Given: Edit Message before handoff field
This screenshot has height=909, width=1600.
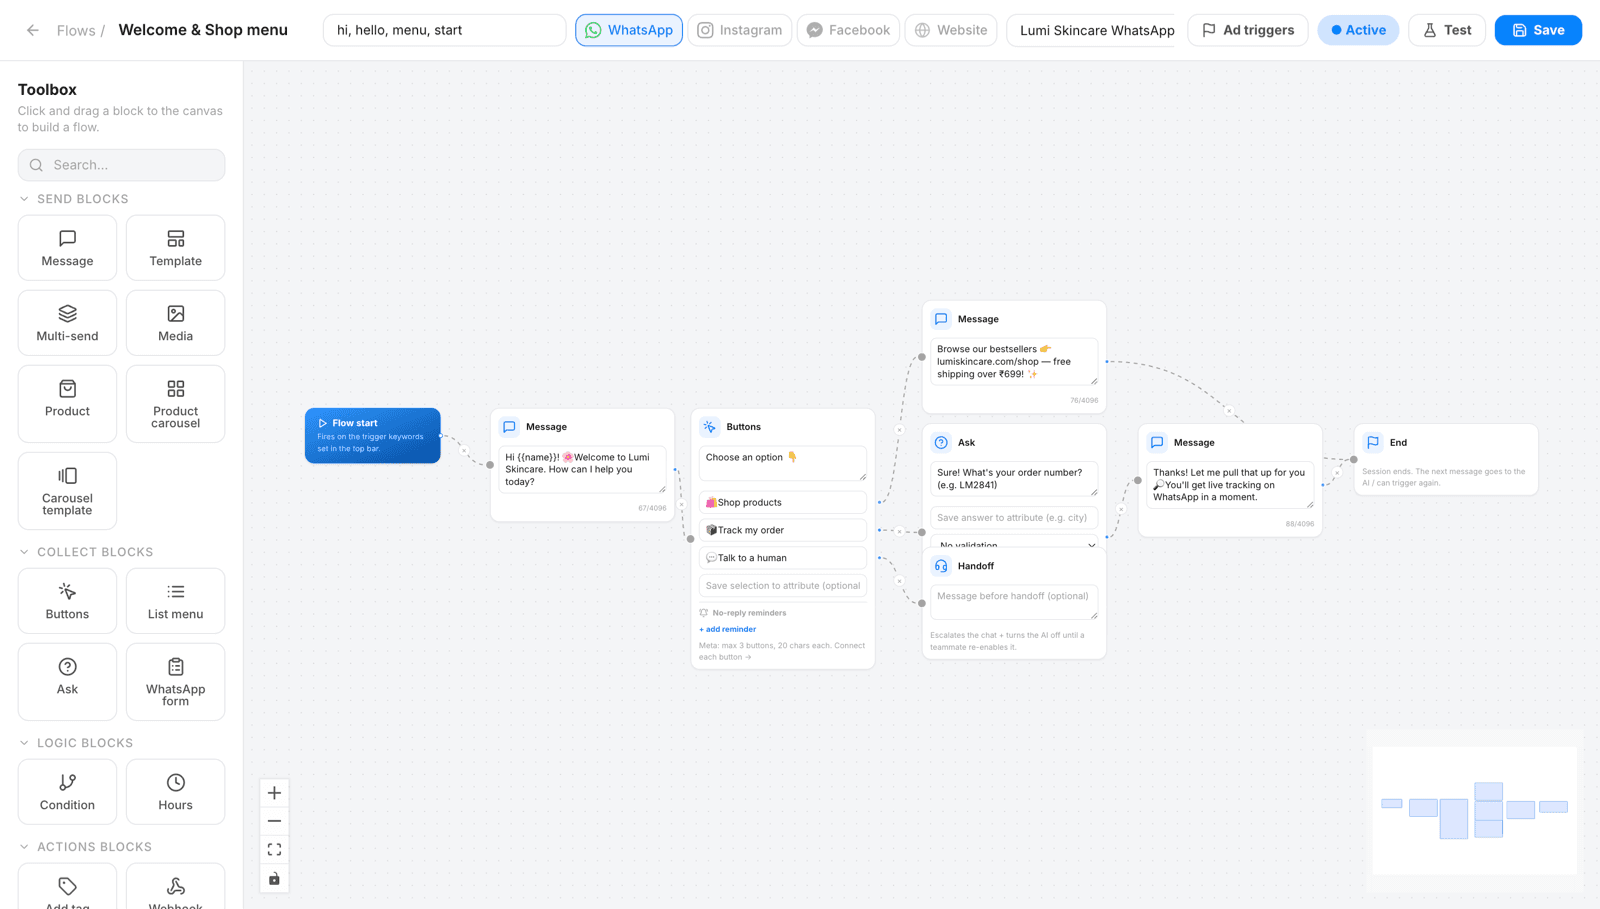Looking at the screenshot, I should pyautogui.click(x=1014, y=602).
